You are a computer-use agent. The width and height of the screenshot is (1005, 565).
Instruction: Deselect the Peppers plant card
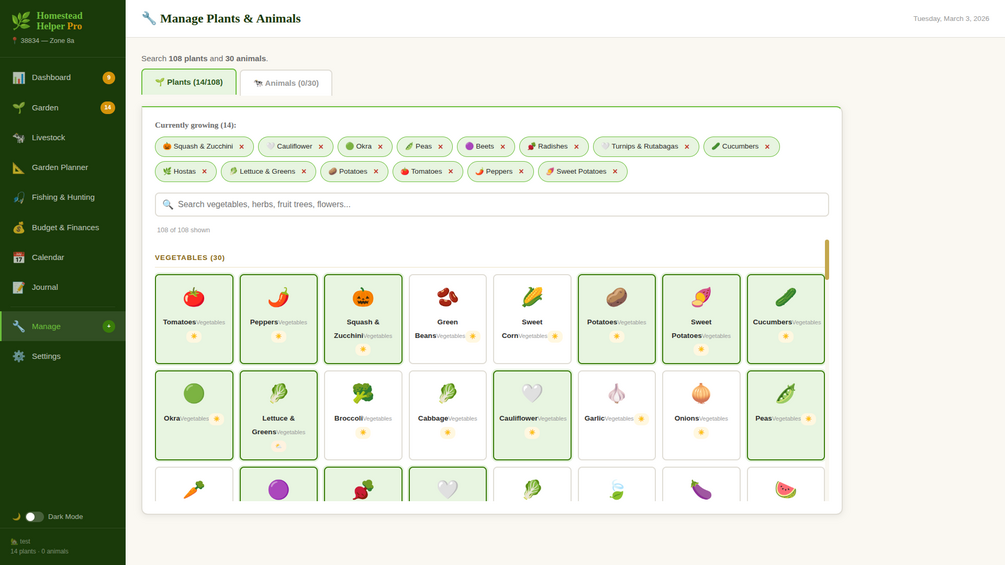click(279, 319)
